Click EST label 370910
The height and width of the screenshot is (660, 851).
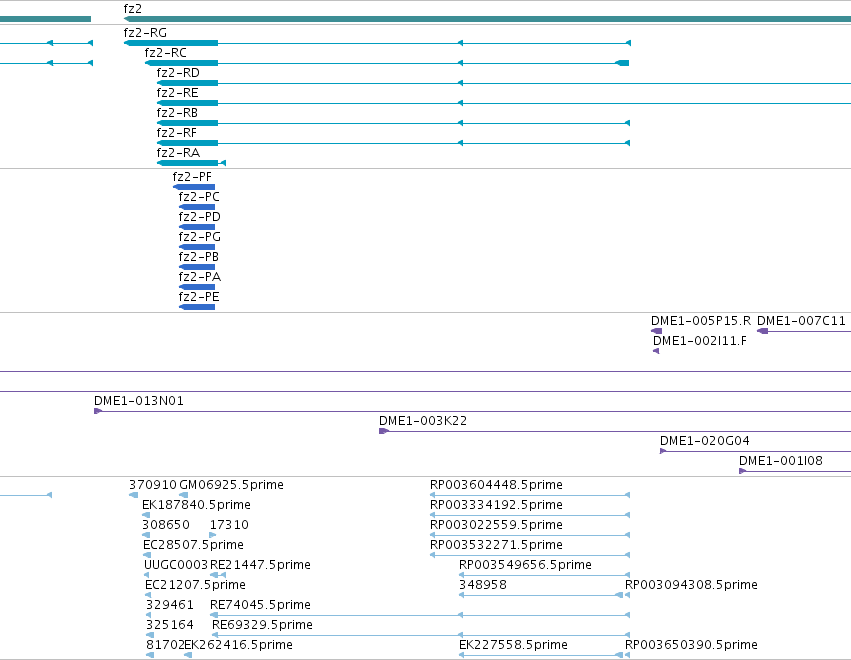coord(153,485)
